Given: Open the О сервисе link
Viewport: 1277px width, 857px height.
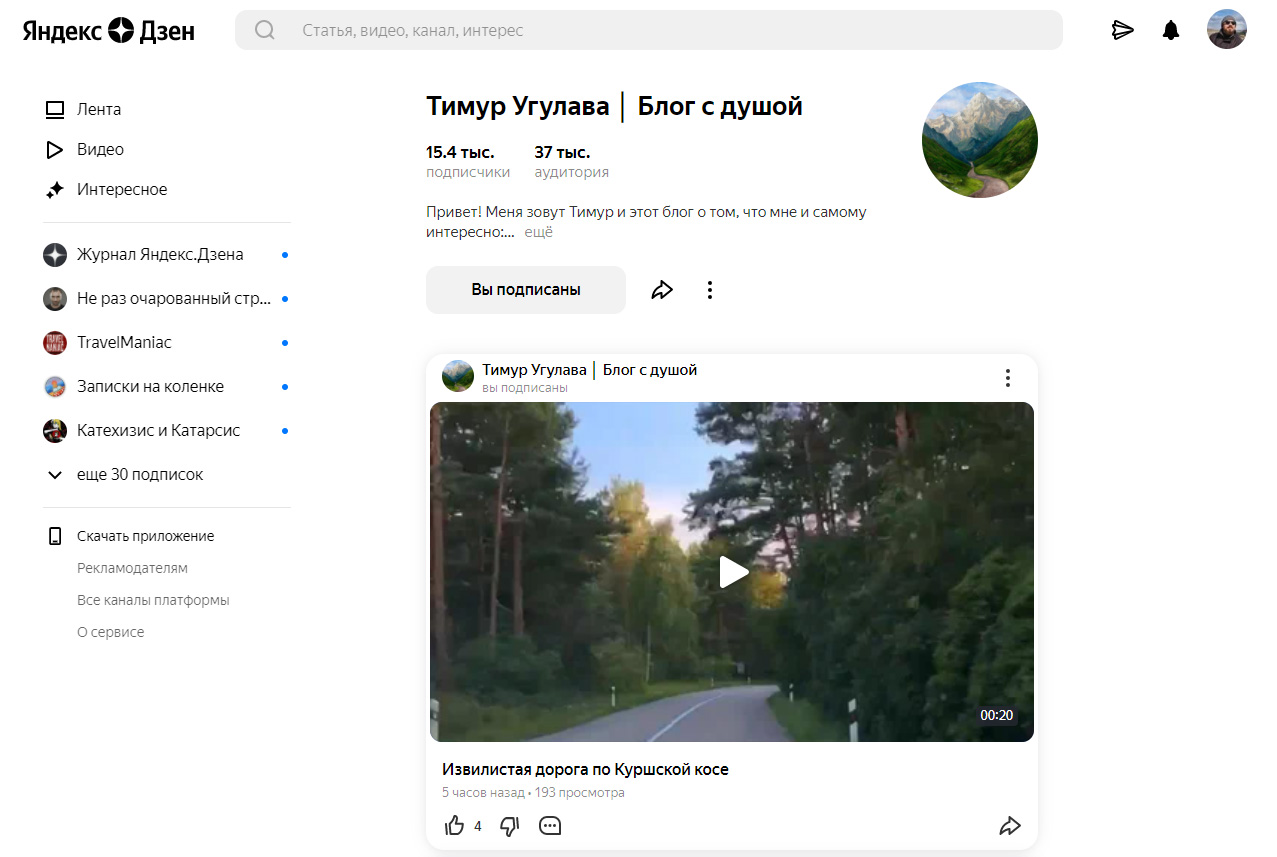Looking at the screenshot, I should click(x=111, y=632).
